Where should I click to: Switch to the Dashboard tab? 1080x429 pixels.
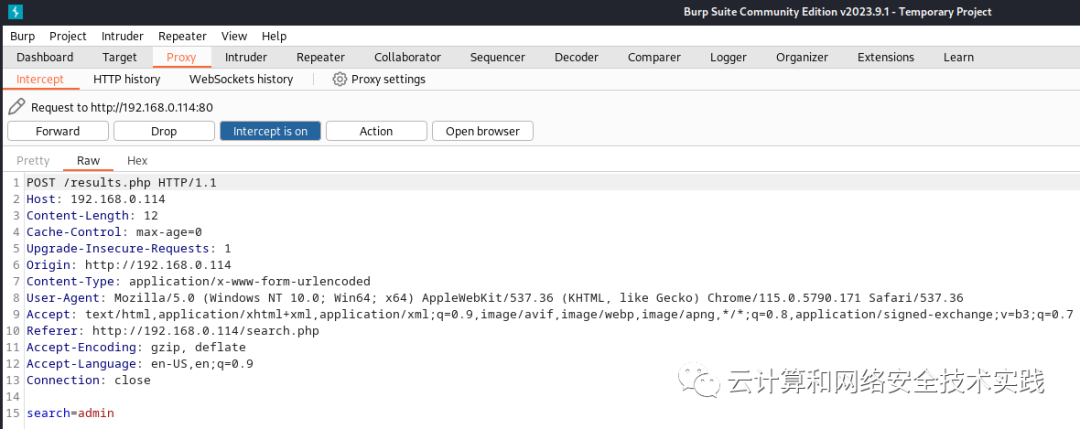point(45,57)
